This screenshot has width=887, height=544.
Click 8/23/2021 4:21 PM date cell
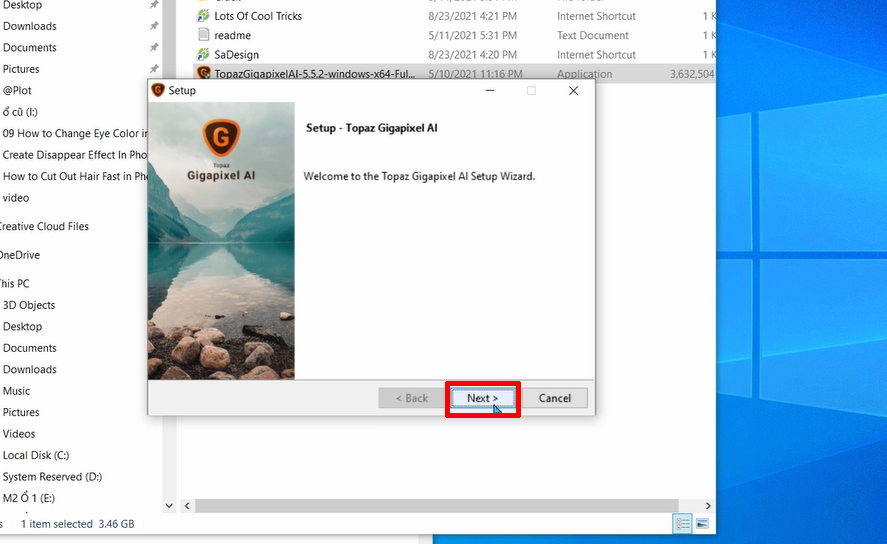click(x=472, y=16)
